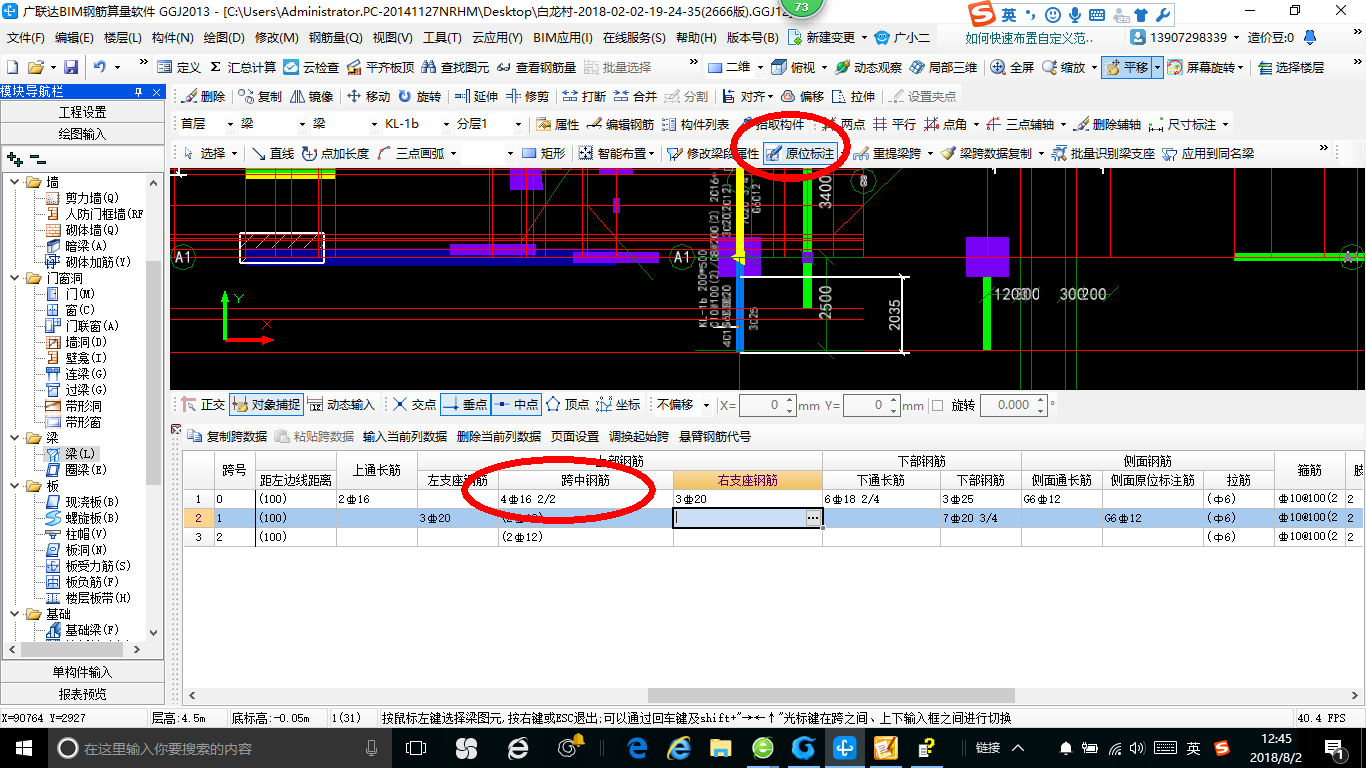This screenshot has width=1366, height=768.
Task: Select the 删除 delete tool
Action: [x=203, y=96]
